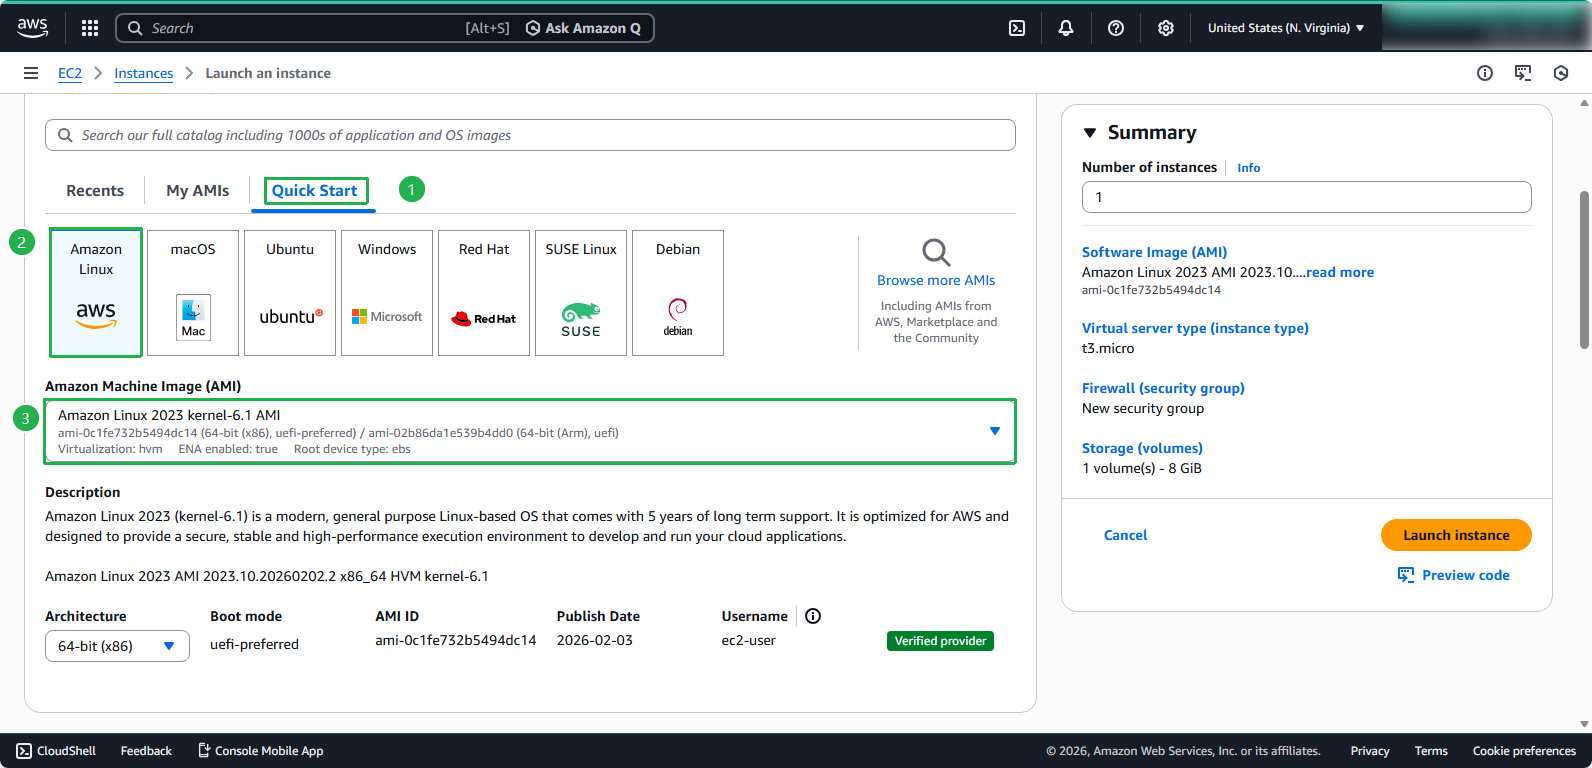Collapse the Summary section

(1090, 133)
